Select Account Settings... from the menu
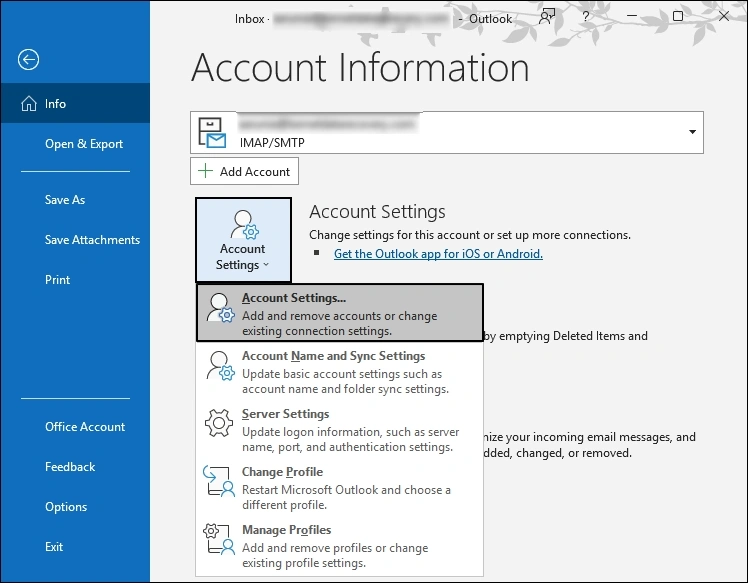Viewport: 748px width, 583px height. pyautogui.click(x=340, y=313)
